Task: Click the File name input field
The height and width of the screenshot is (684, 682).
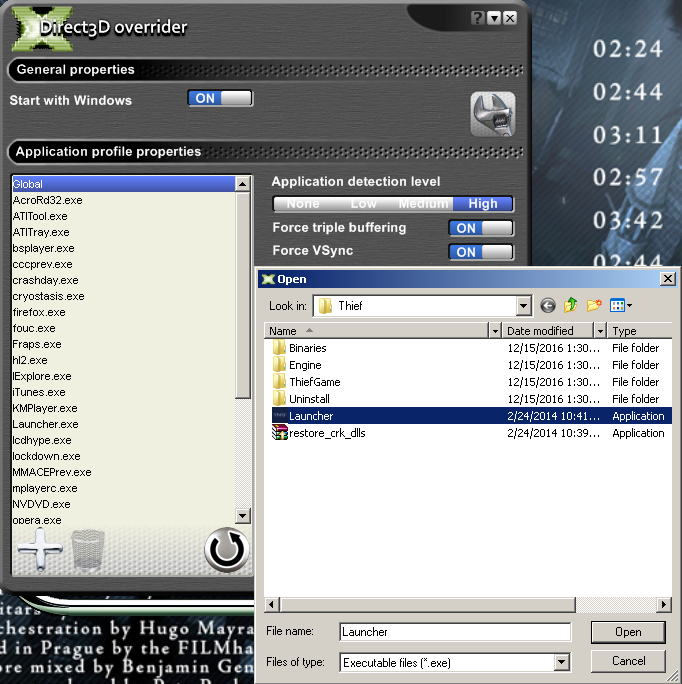Action: click(x=455, y=632)
